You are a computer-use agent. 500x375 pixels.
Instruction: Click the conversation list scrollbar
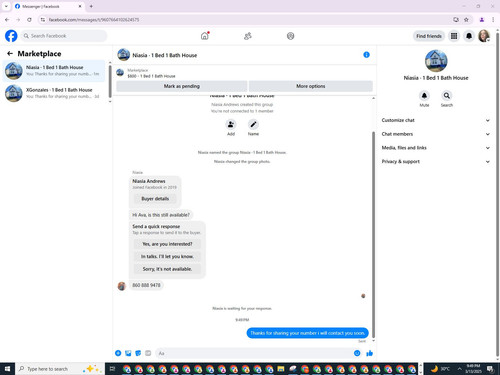click(110, 80)
